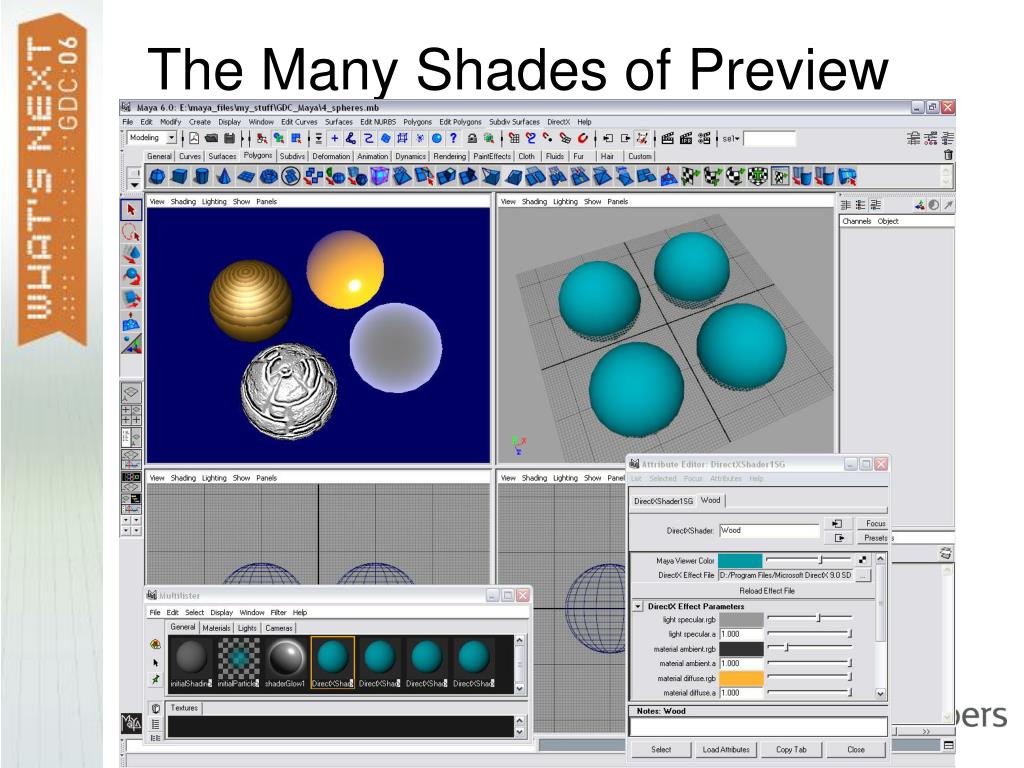This screenshot has width=1024, height=768.
Task: Collapse DirectX Effect Parameters section
Action: [x=638, y=607]
